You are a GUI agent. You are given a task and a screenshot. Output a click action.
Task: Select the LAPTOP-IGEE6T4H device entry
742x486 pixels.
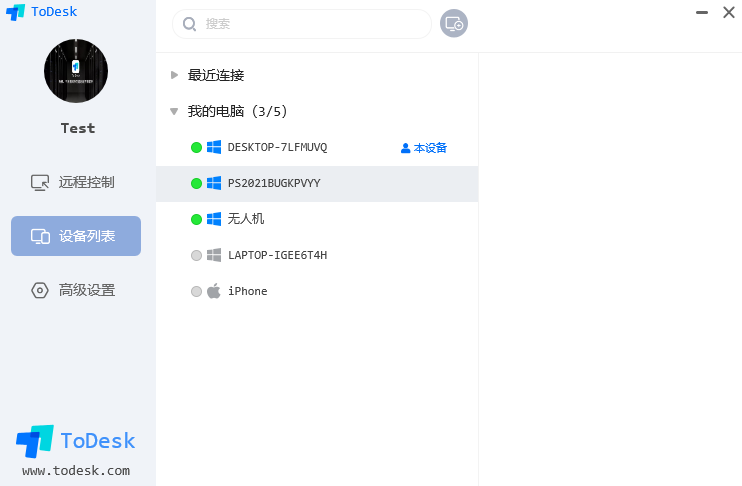click(x=317, y=256)
